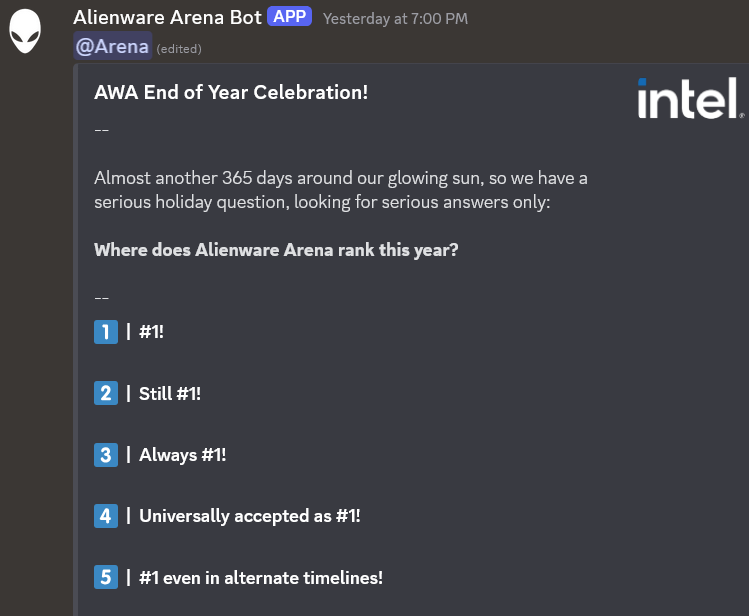Click the number 2 emoji icon
This screenshot has height=616, width=749.
coord(106,393)
